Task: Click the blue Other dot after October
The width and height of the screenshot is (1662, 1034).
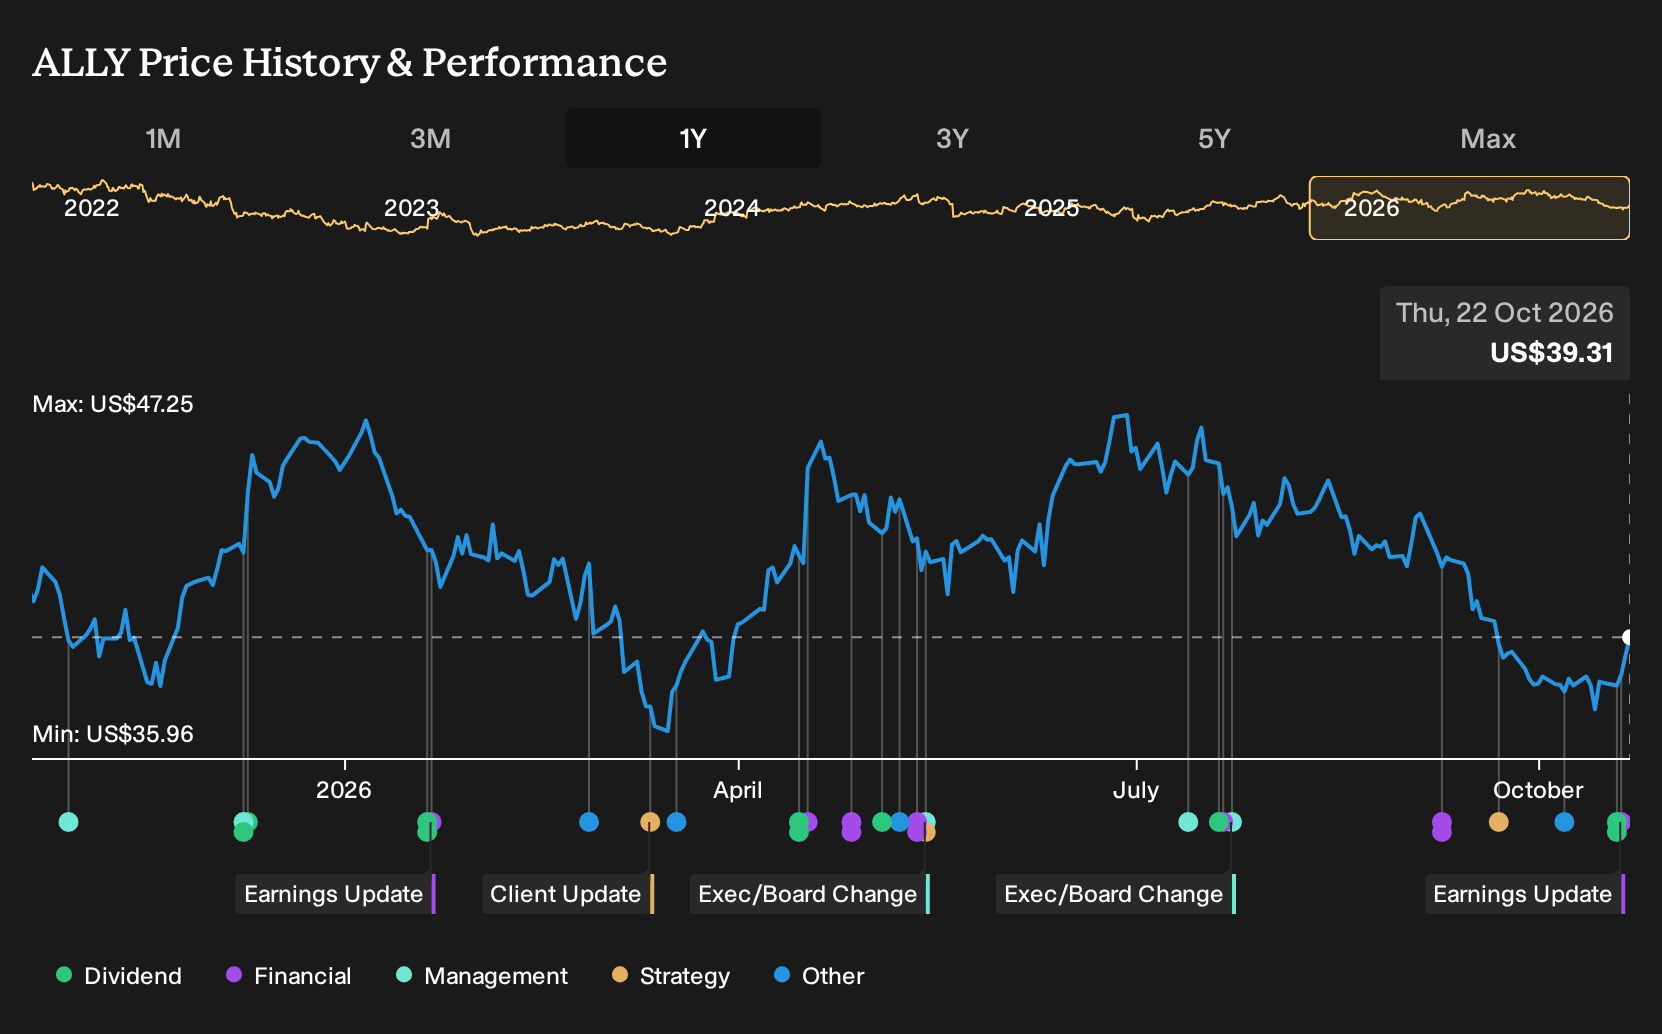Action: click(1564, 822)
